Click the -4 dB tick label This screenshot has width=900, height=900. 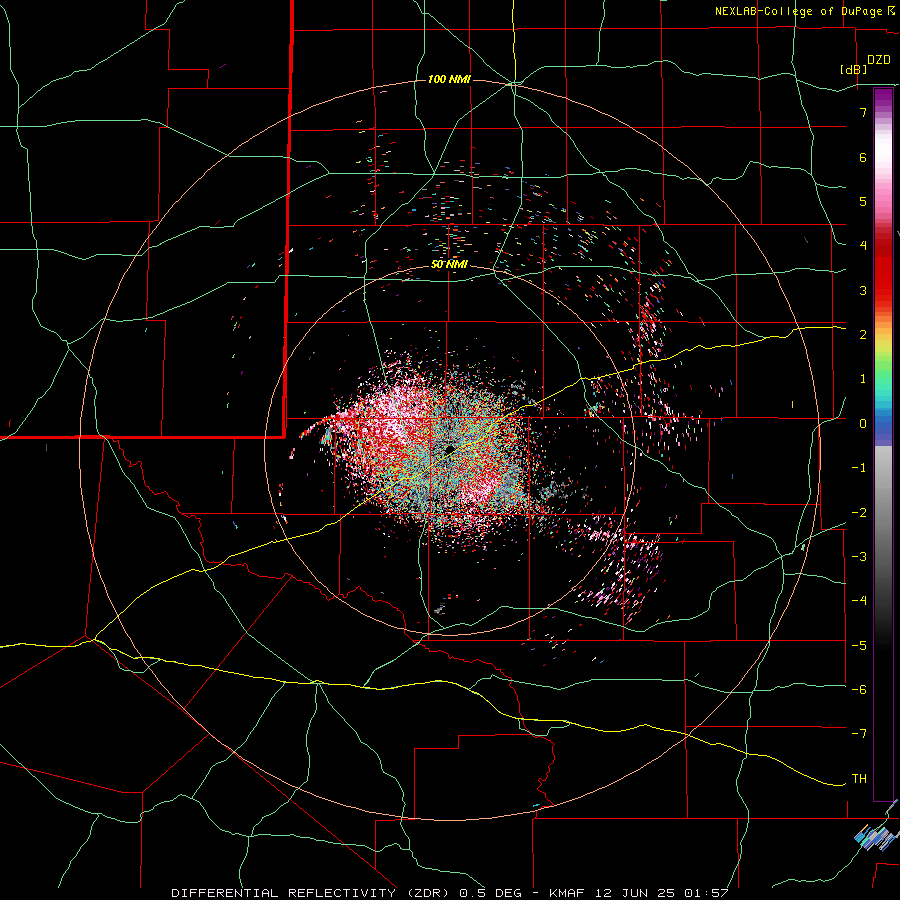pyautogui.click(x=859, y=601)
